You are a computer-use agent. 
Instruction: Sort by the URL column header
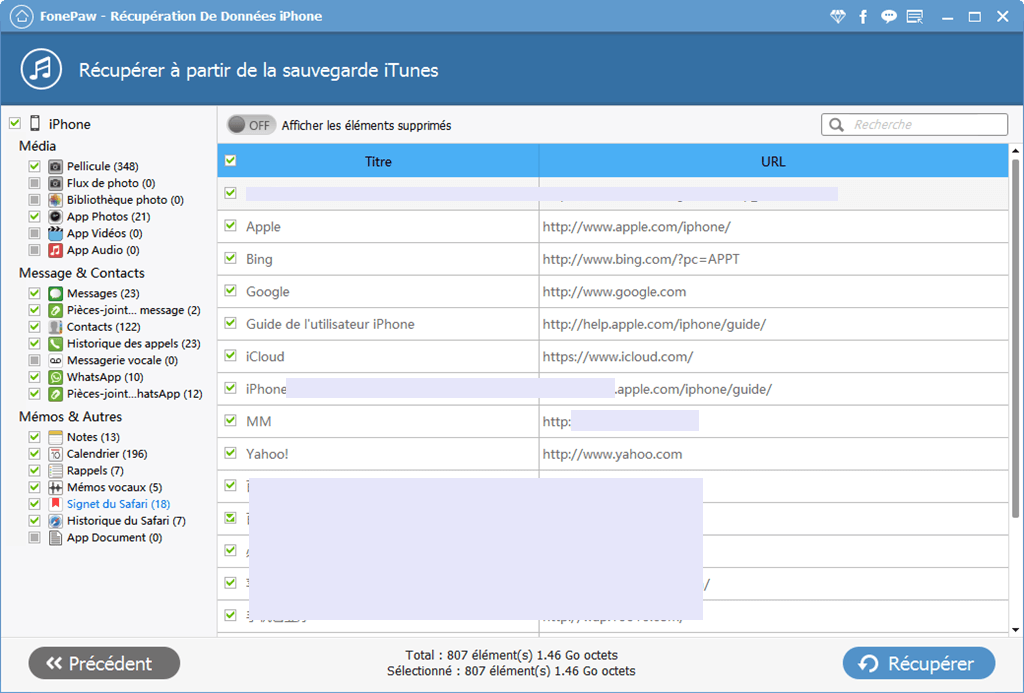773,161
